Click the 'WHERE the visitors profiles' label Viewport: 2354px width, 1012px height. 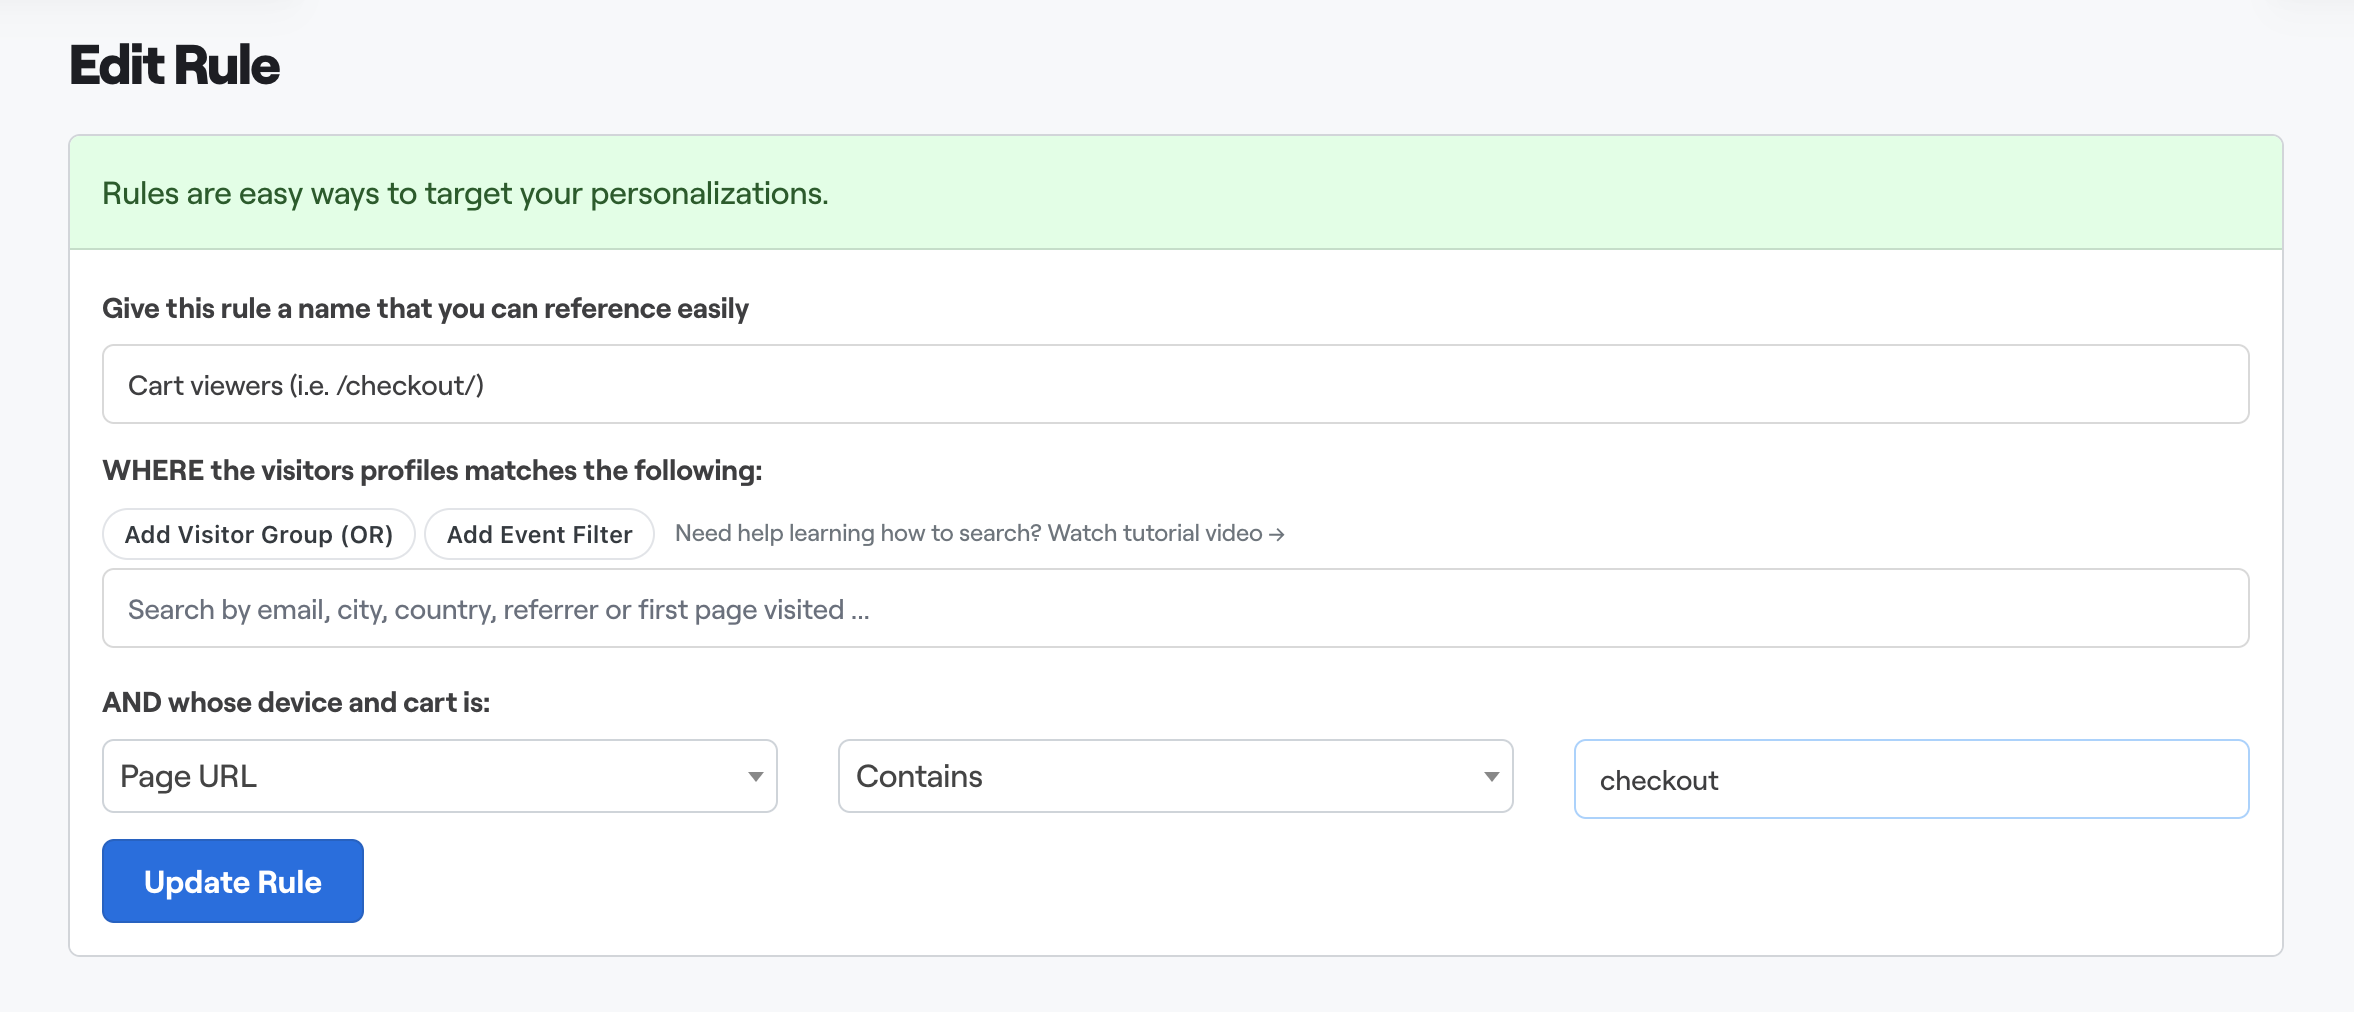tap(432, 471)
